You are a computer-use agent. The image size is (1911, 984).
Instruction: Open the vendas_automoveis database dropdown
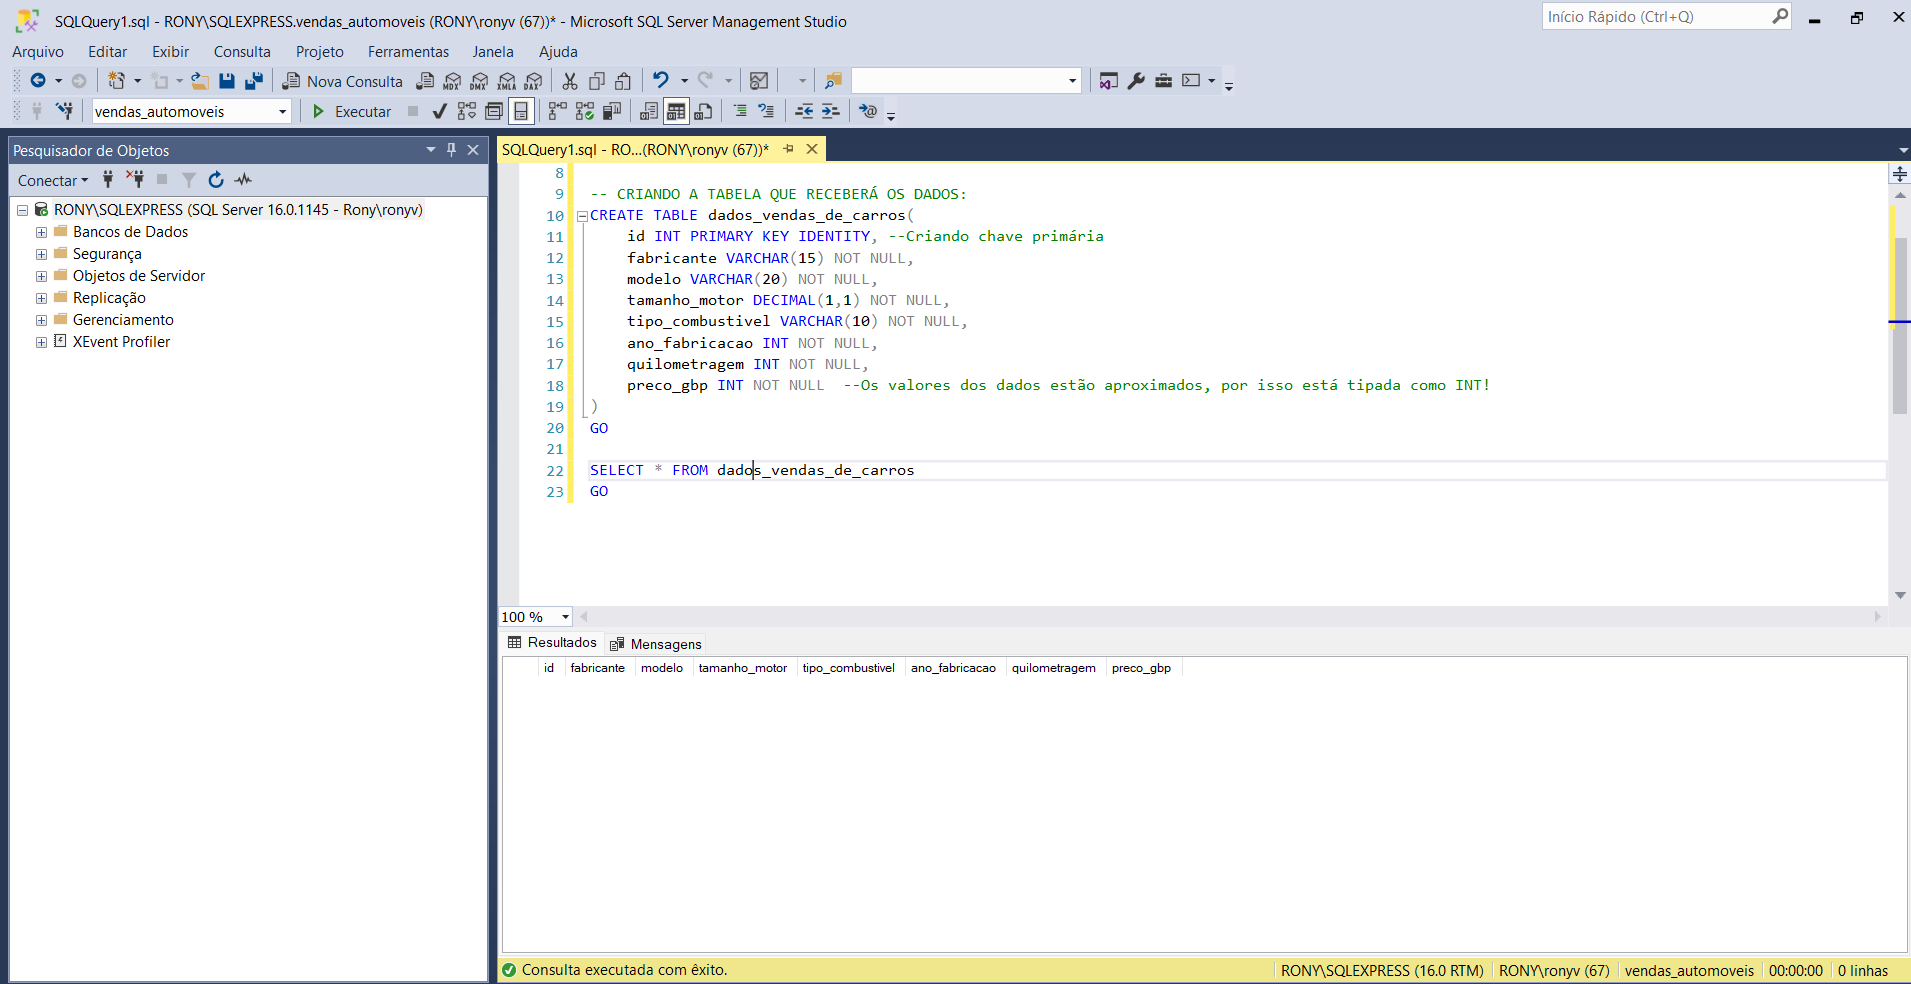pos(282,112)
